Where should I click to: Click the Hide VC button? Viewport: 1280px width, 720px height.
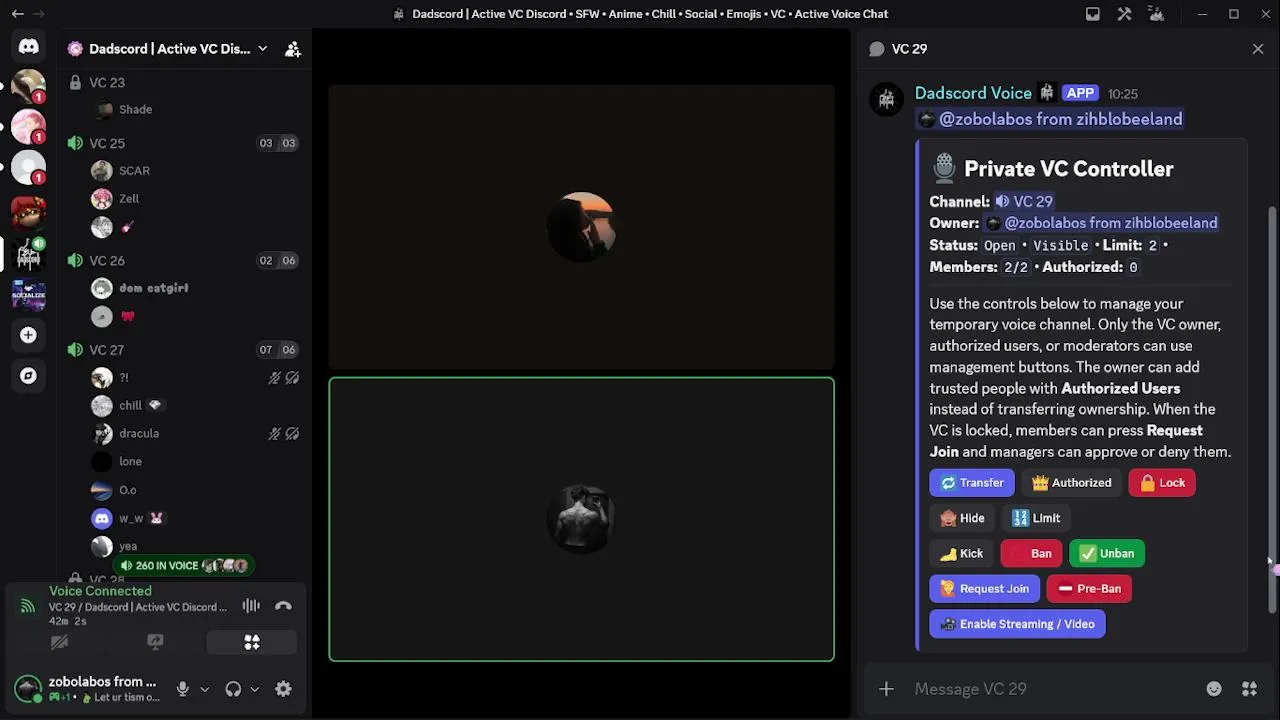click(962, 518)
